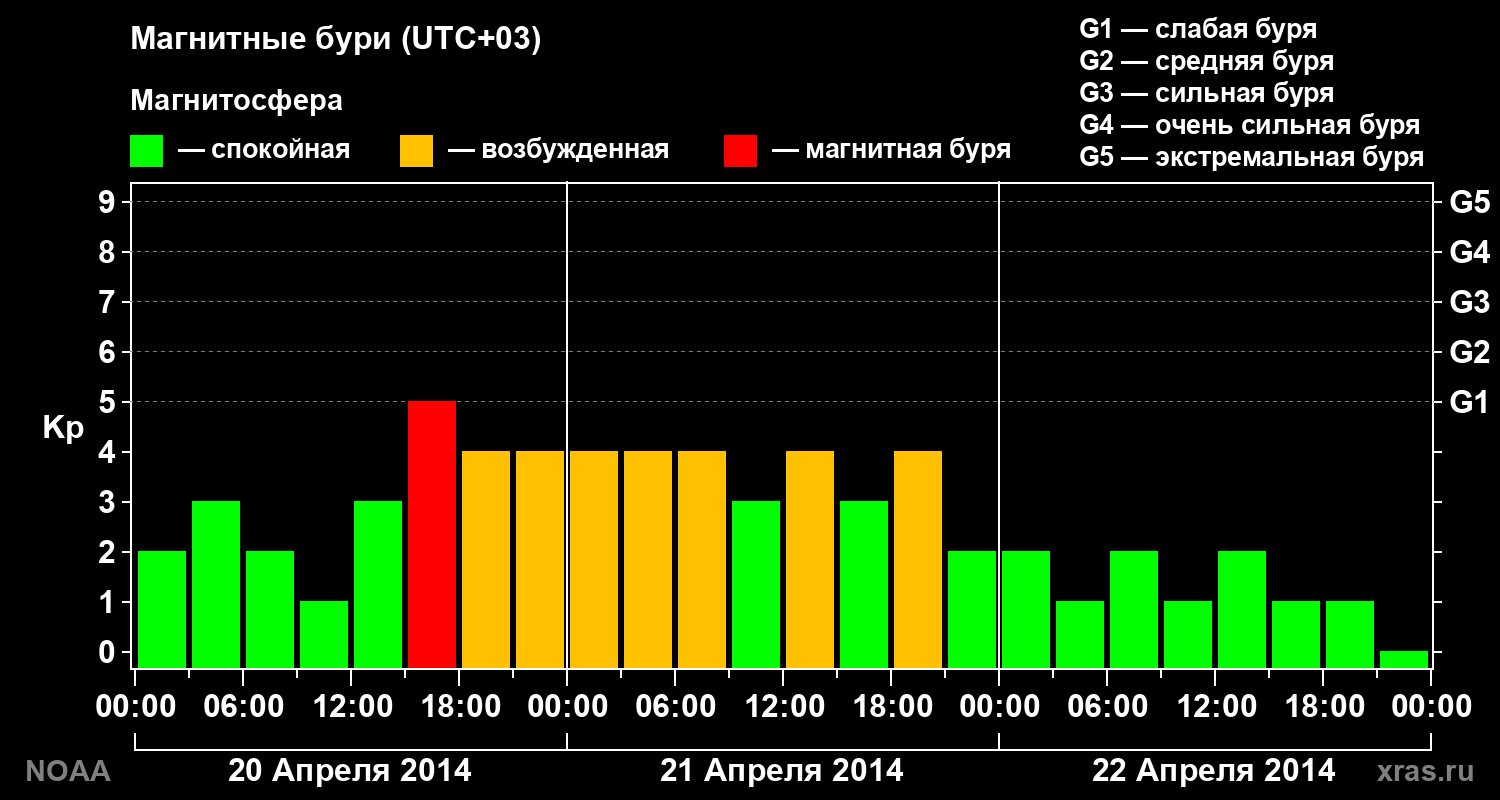Select the '20 Апреля 2014' date label
This screenshot has width=1500, height=800.
[350, 771]
